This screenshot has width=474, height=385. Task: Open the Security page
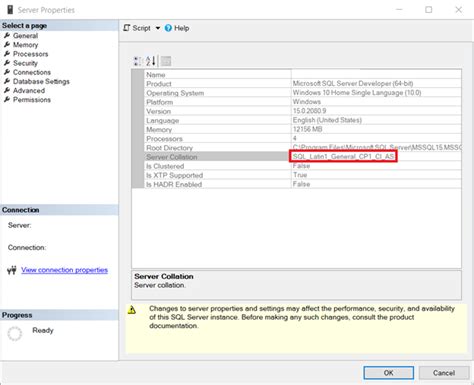tap(25, 63)
